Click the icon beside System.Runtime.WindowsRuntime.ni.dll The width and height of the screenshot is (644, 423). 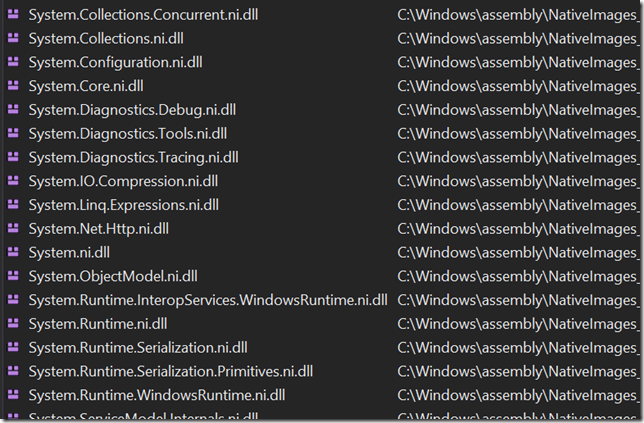point(13,395)
